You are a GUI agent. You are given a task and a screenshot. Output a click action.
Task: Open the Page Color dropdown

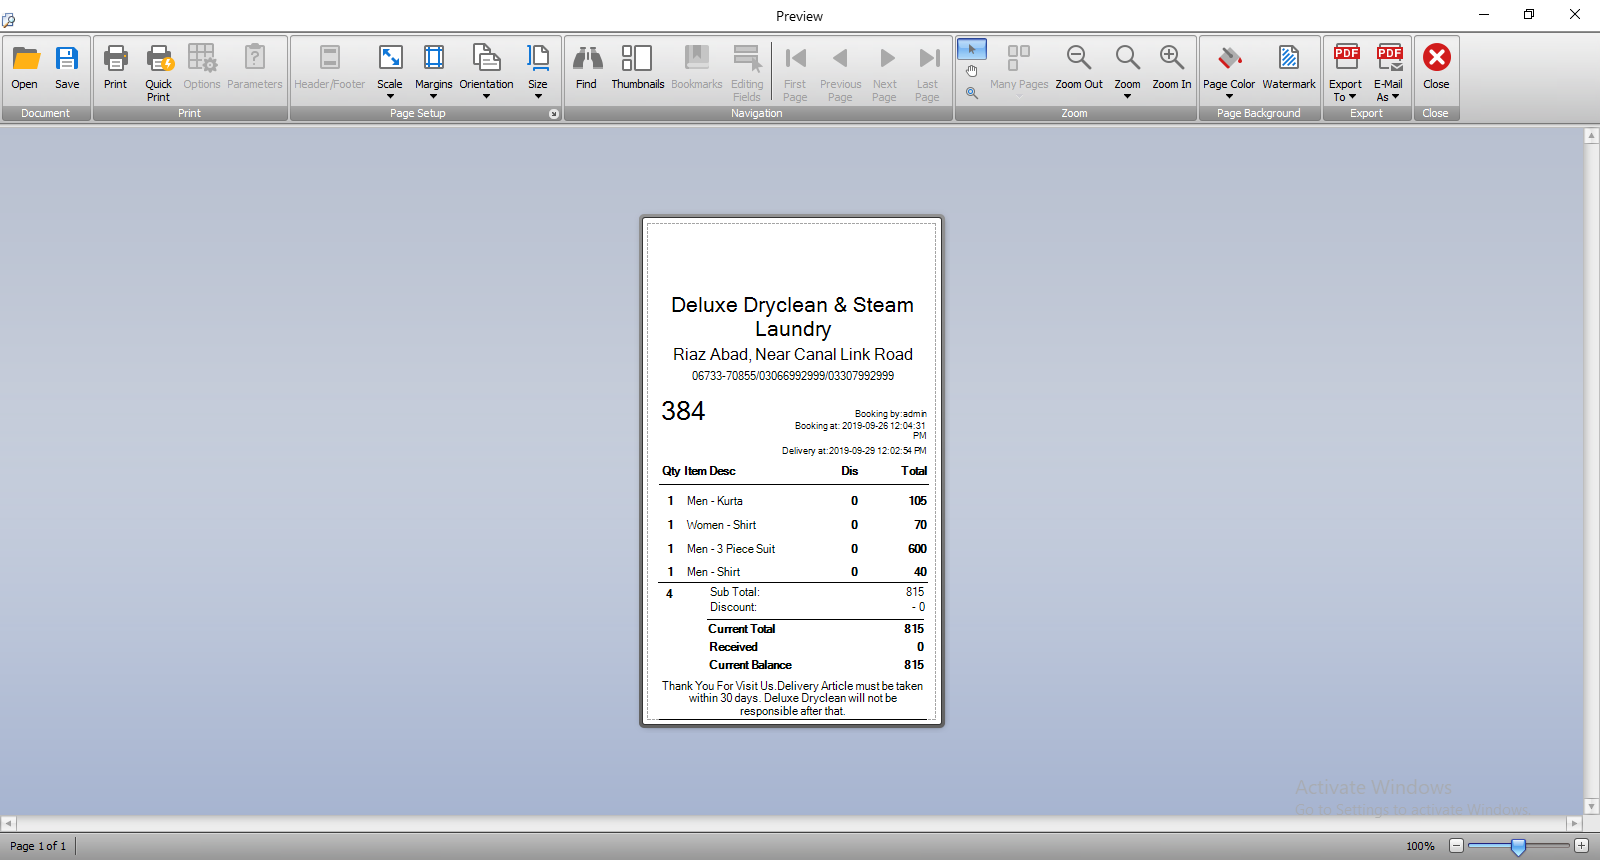(1228, 72)
